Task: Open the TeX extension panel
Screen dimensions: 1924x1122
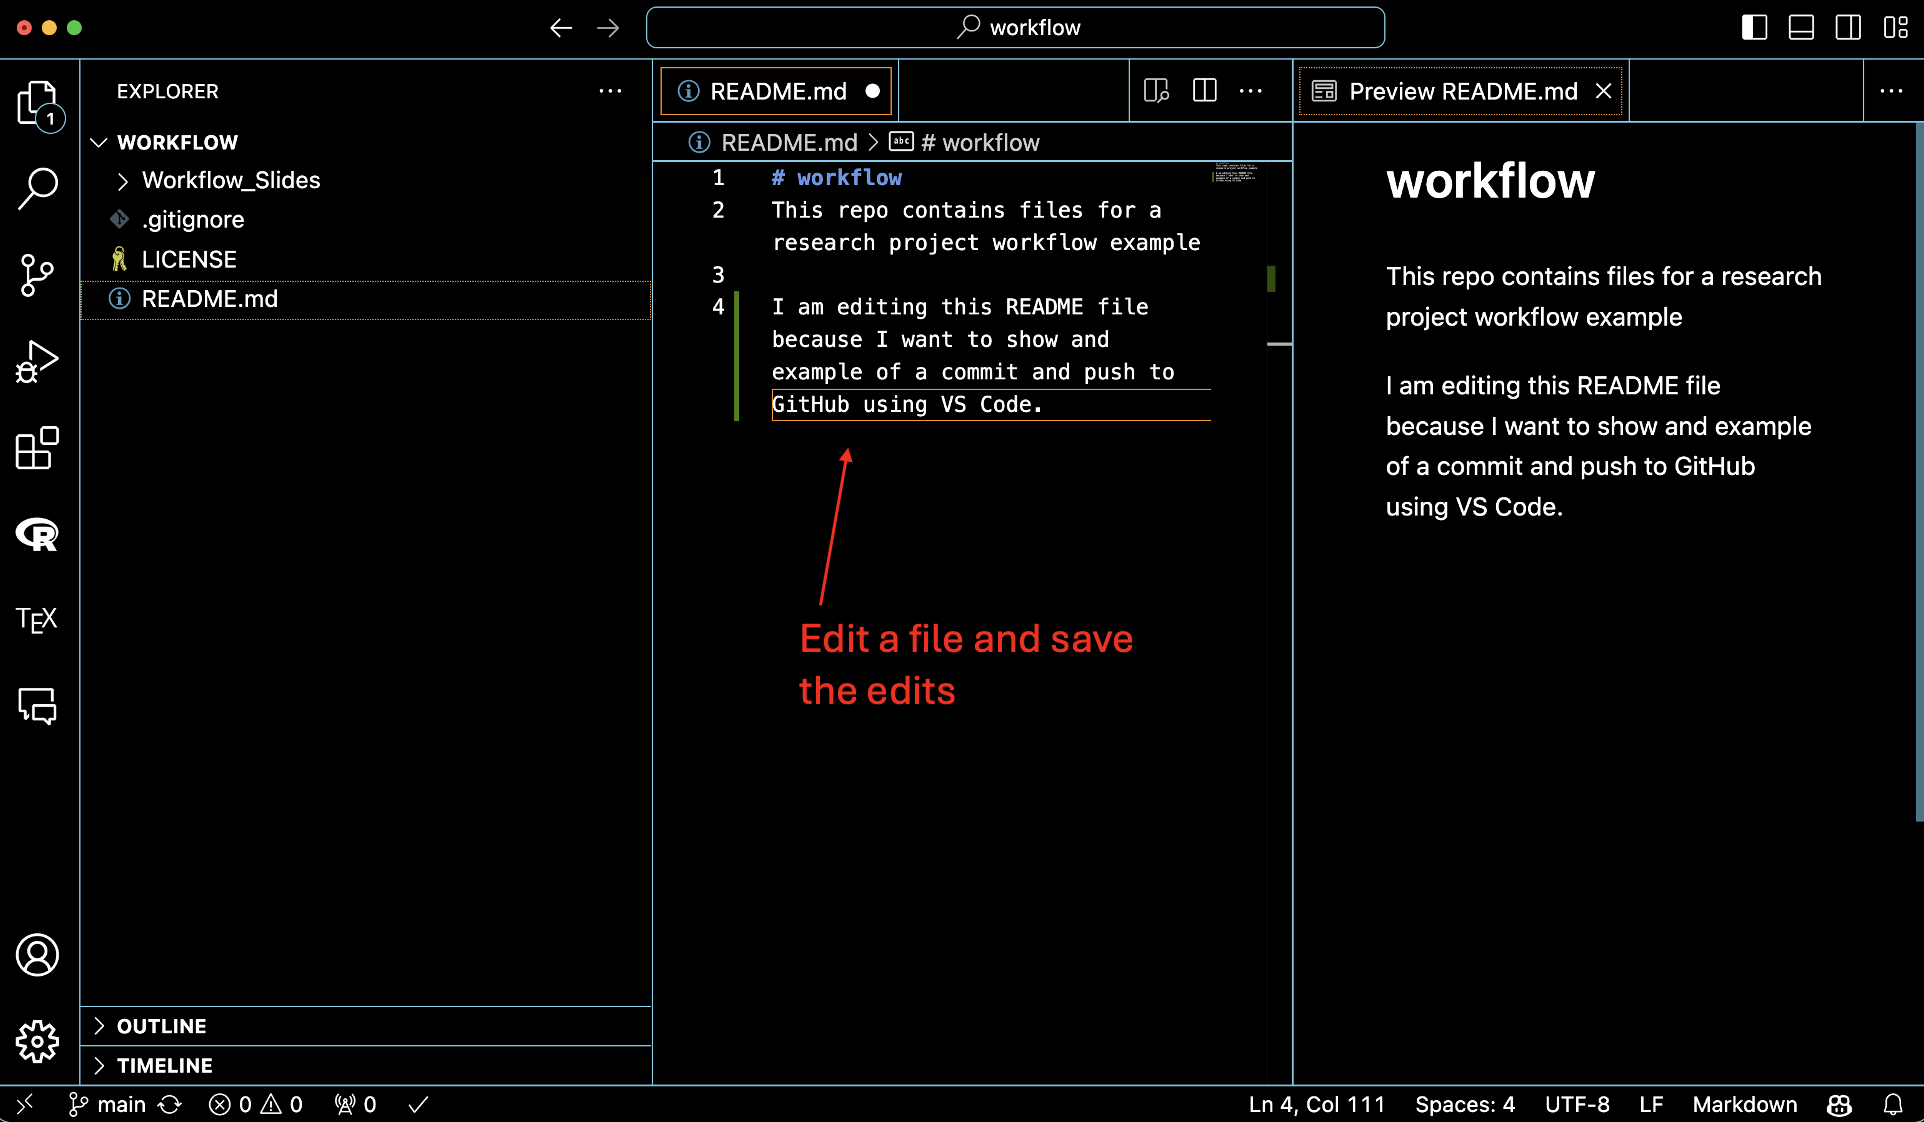Action: (x=38, y=620)
